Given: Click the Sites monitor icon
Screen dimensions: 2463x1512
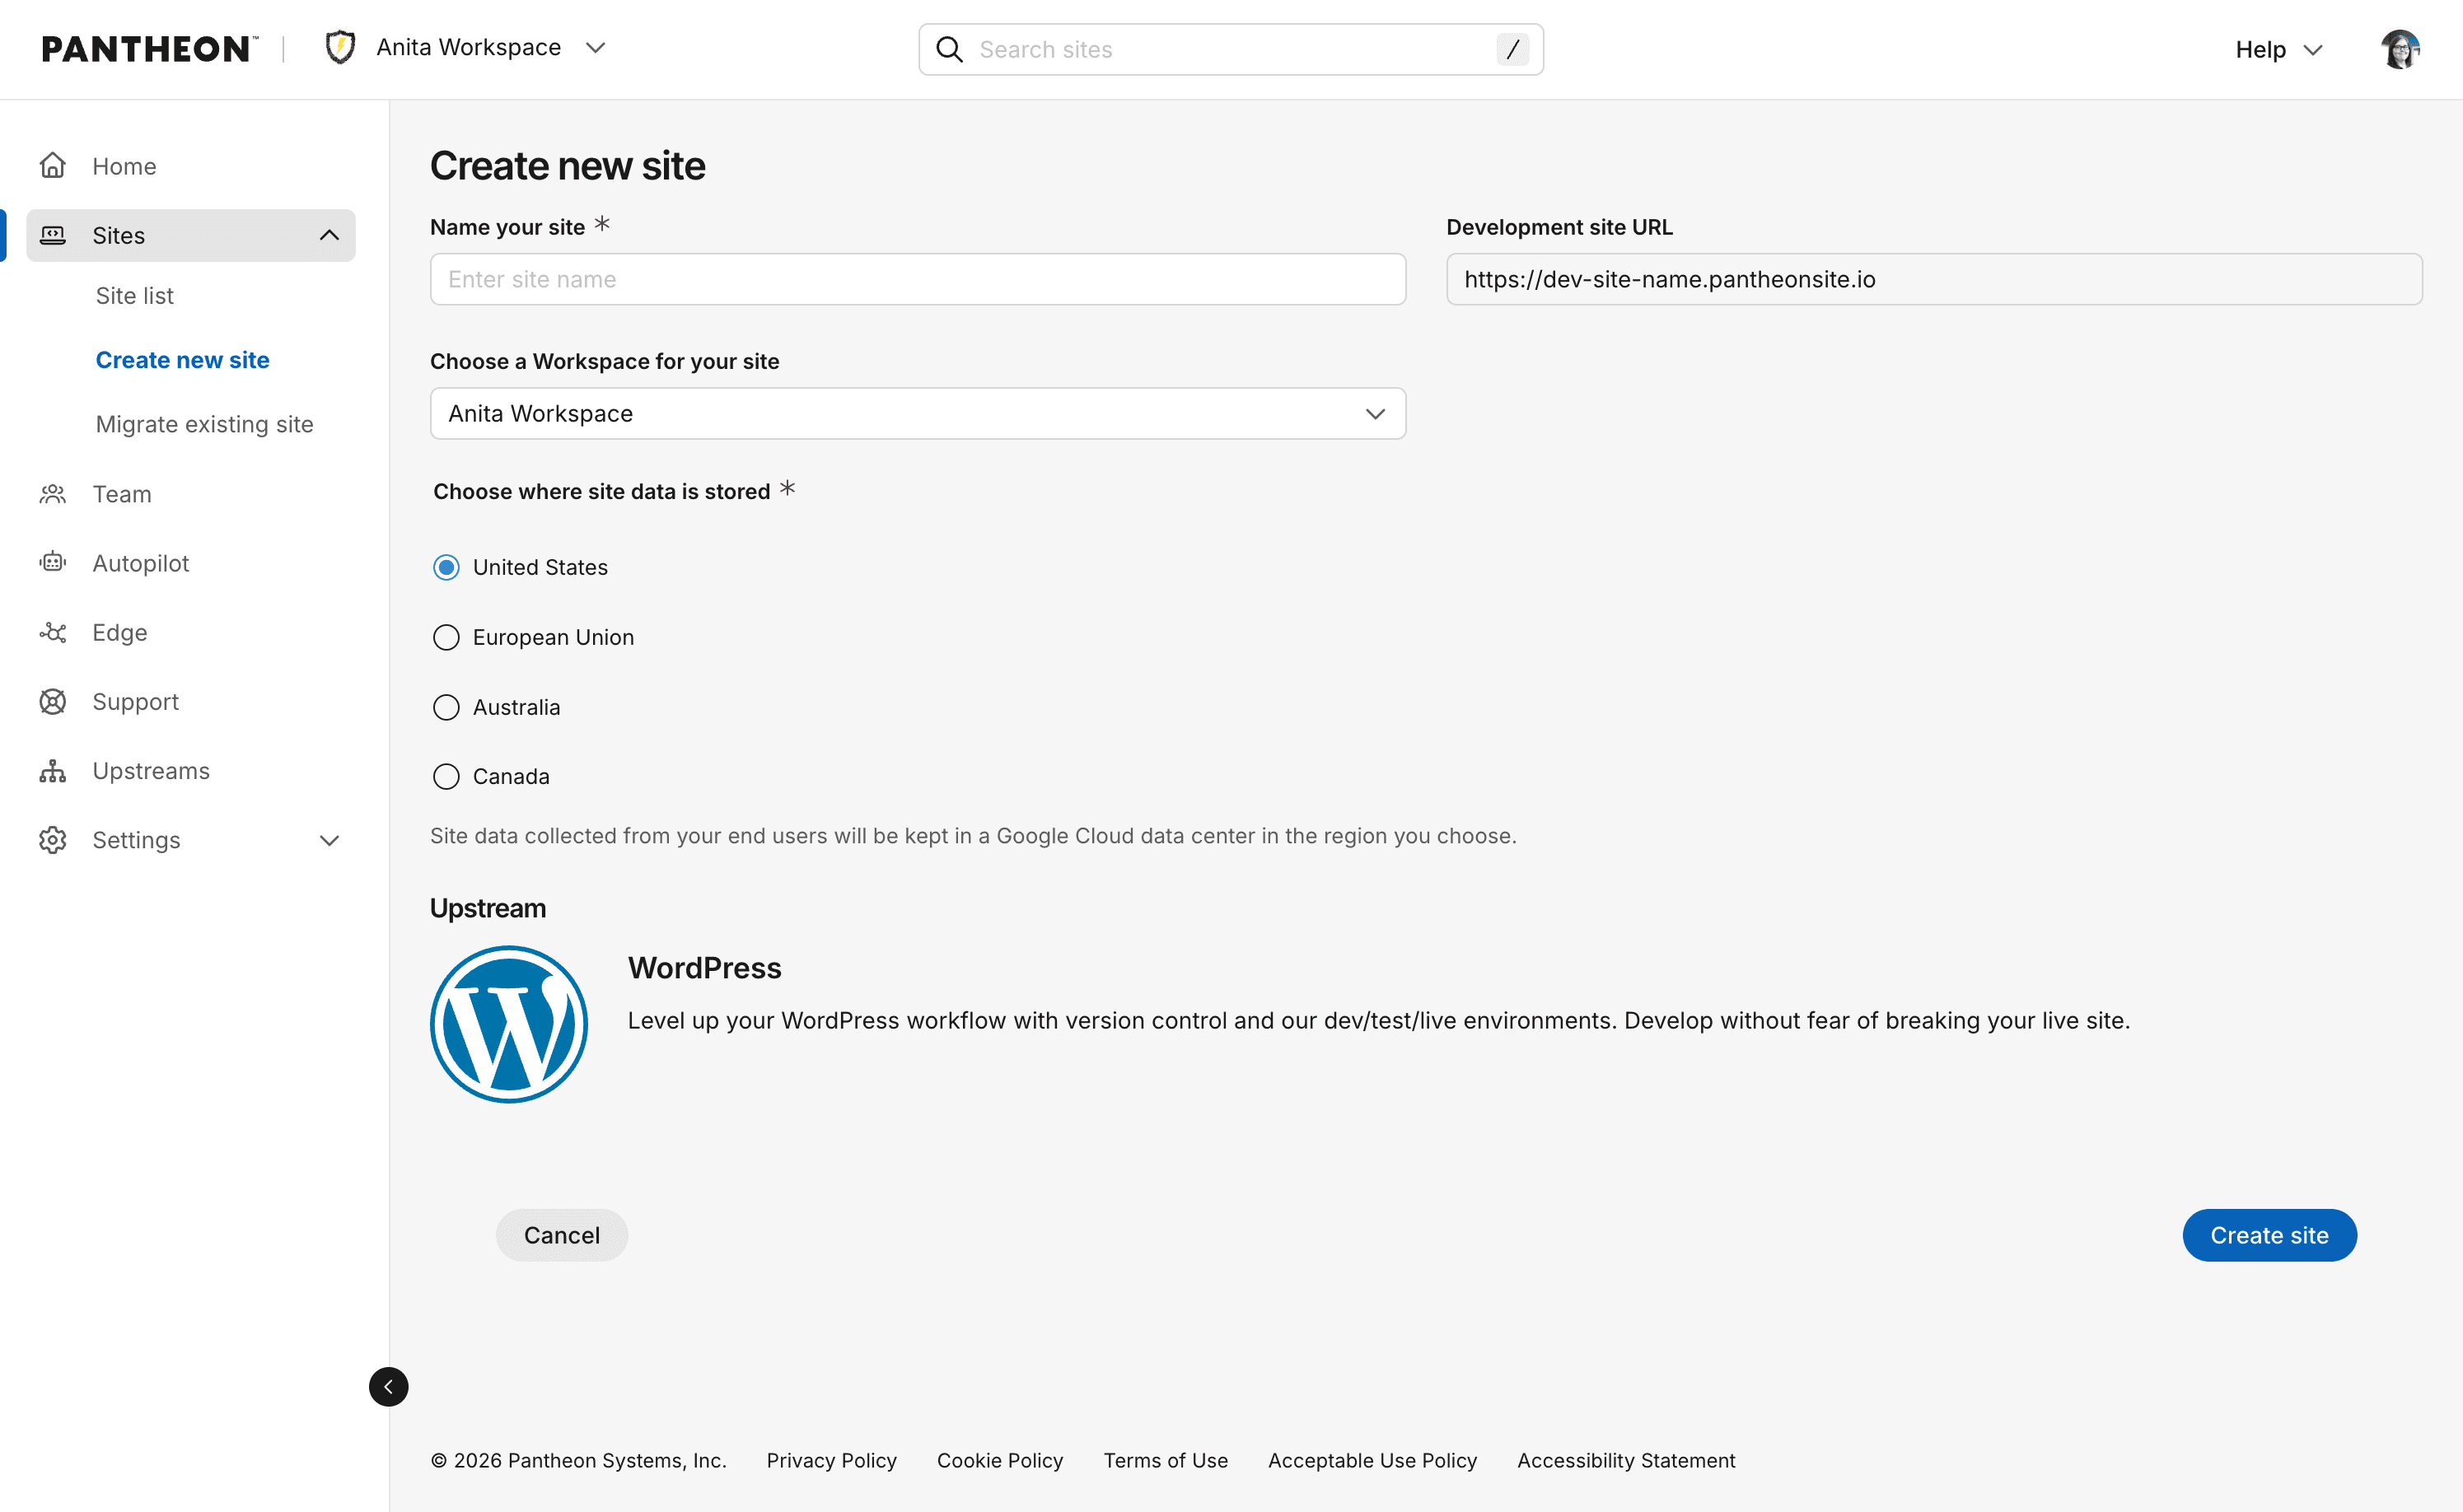Looking at the screenshot, I should click(53, 235).
